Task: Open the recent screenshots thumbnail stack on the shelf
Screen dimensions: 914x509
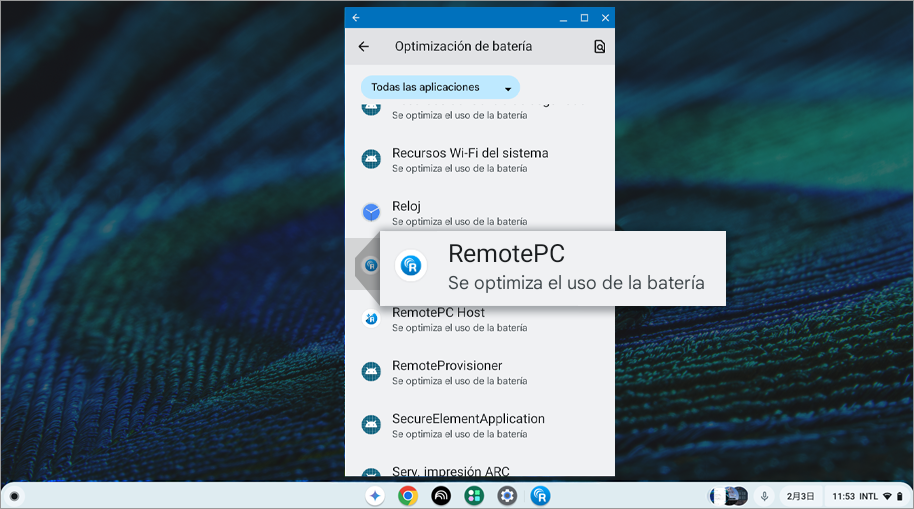Action: click(x=728, y=497)
